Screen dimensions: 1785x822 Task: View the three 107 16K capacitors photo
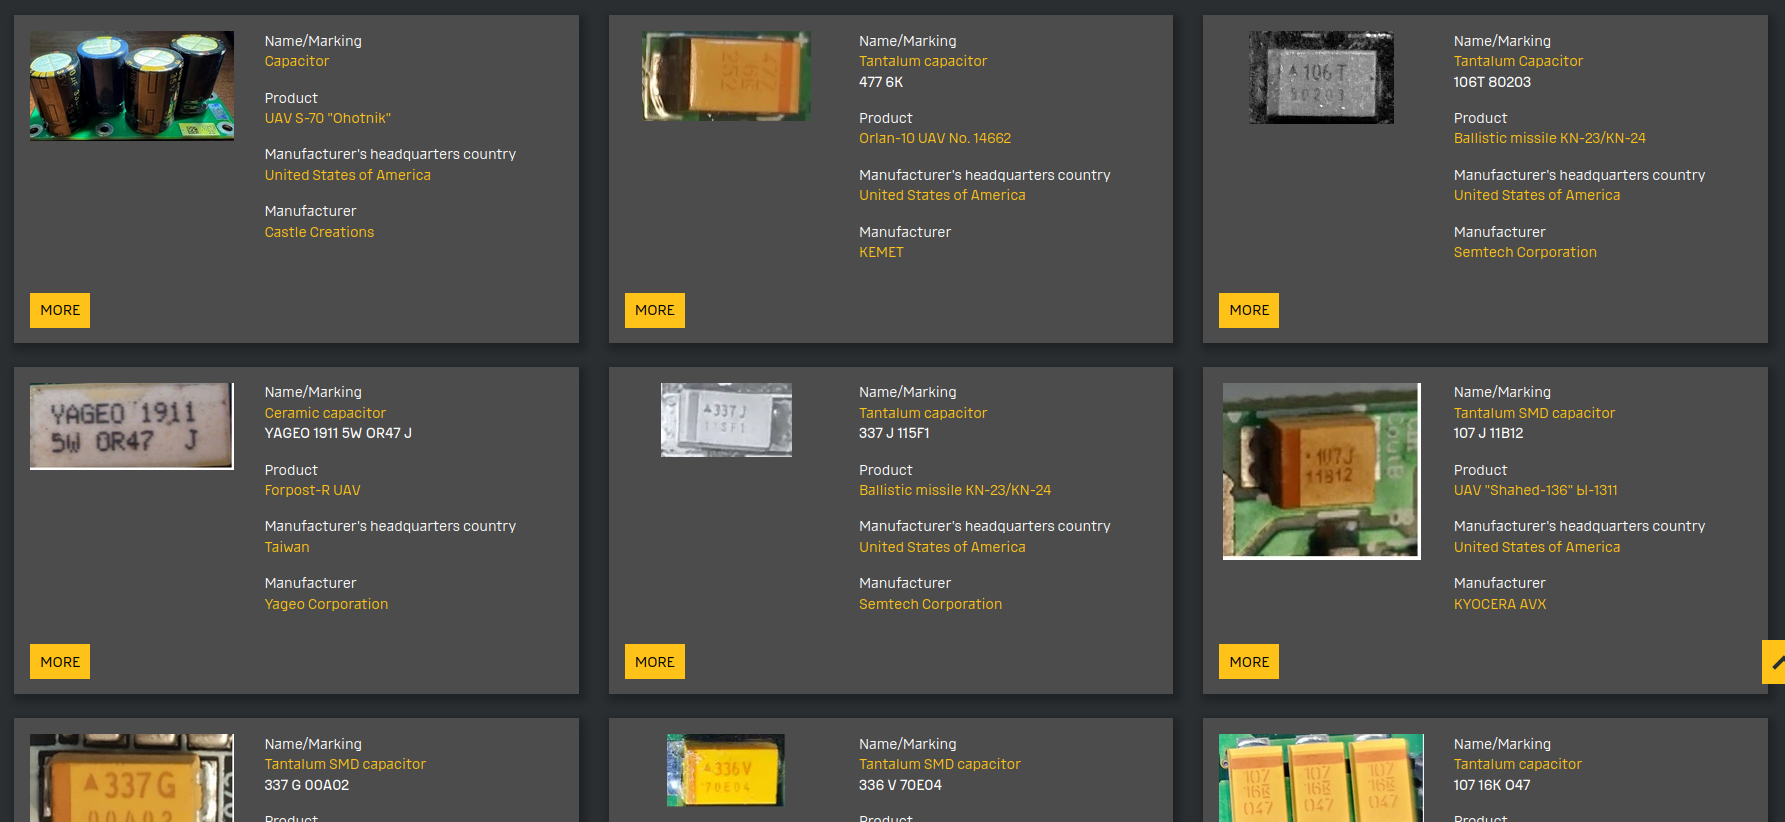click(x=1321, y=778)
